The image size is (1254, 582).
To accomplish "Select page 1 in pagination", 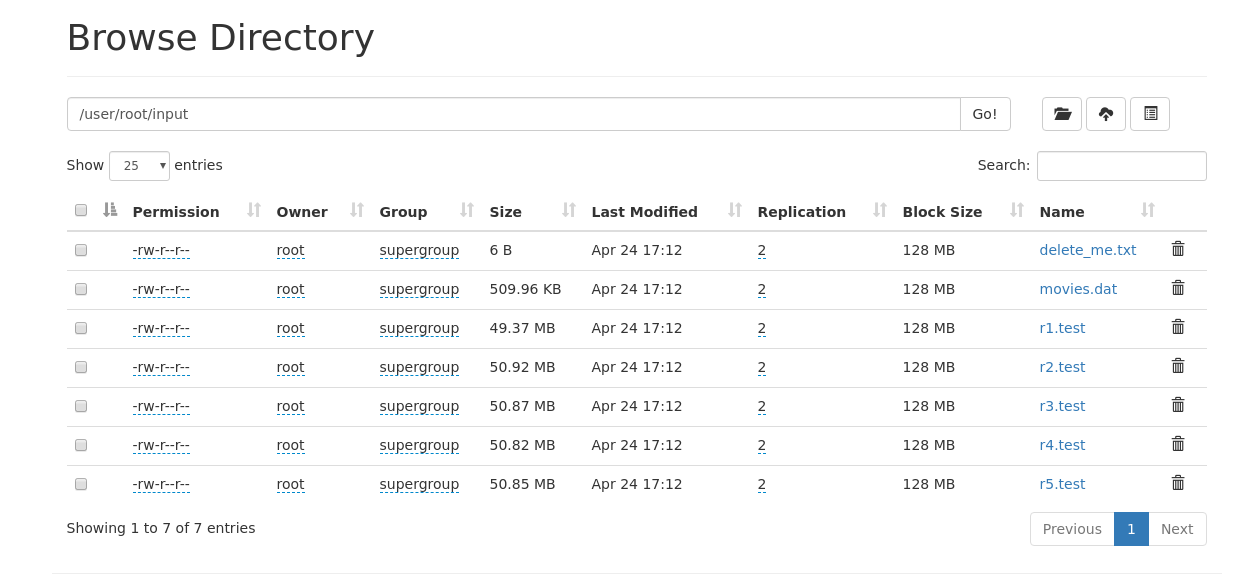I will pyautogui.click(x=1131, y=529).
